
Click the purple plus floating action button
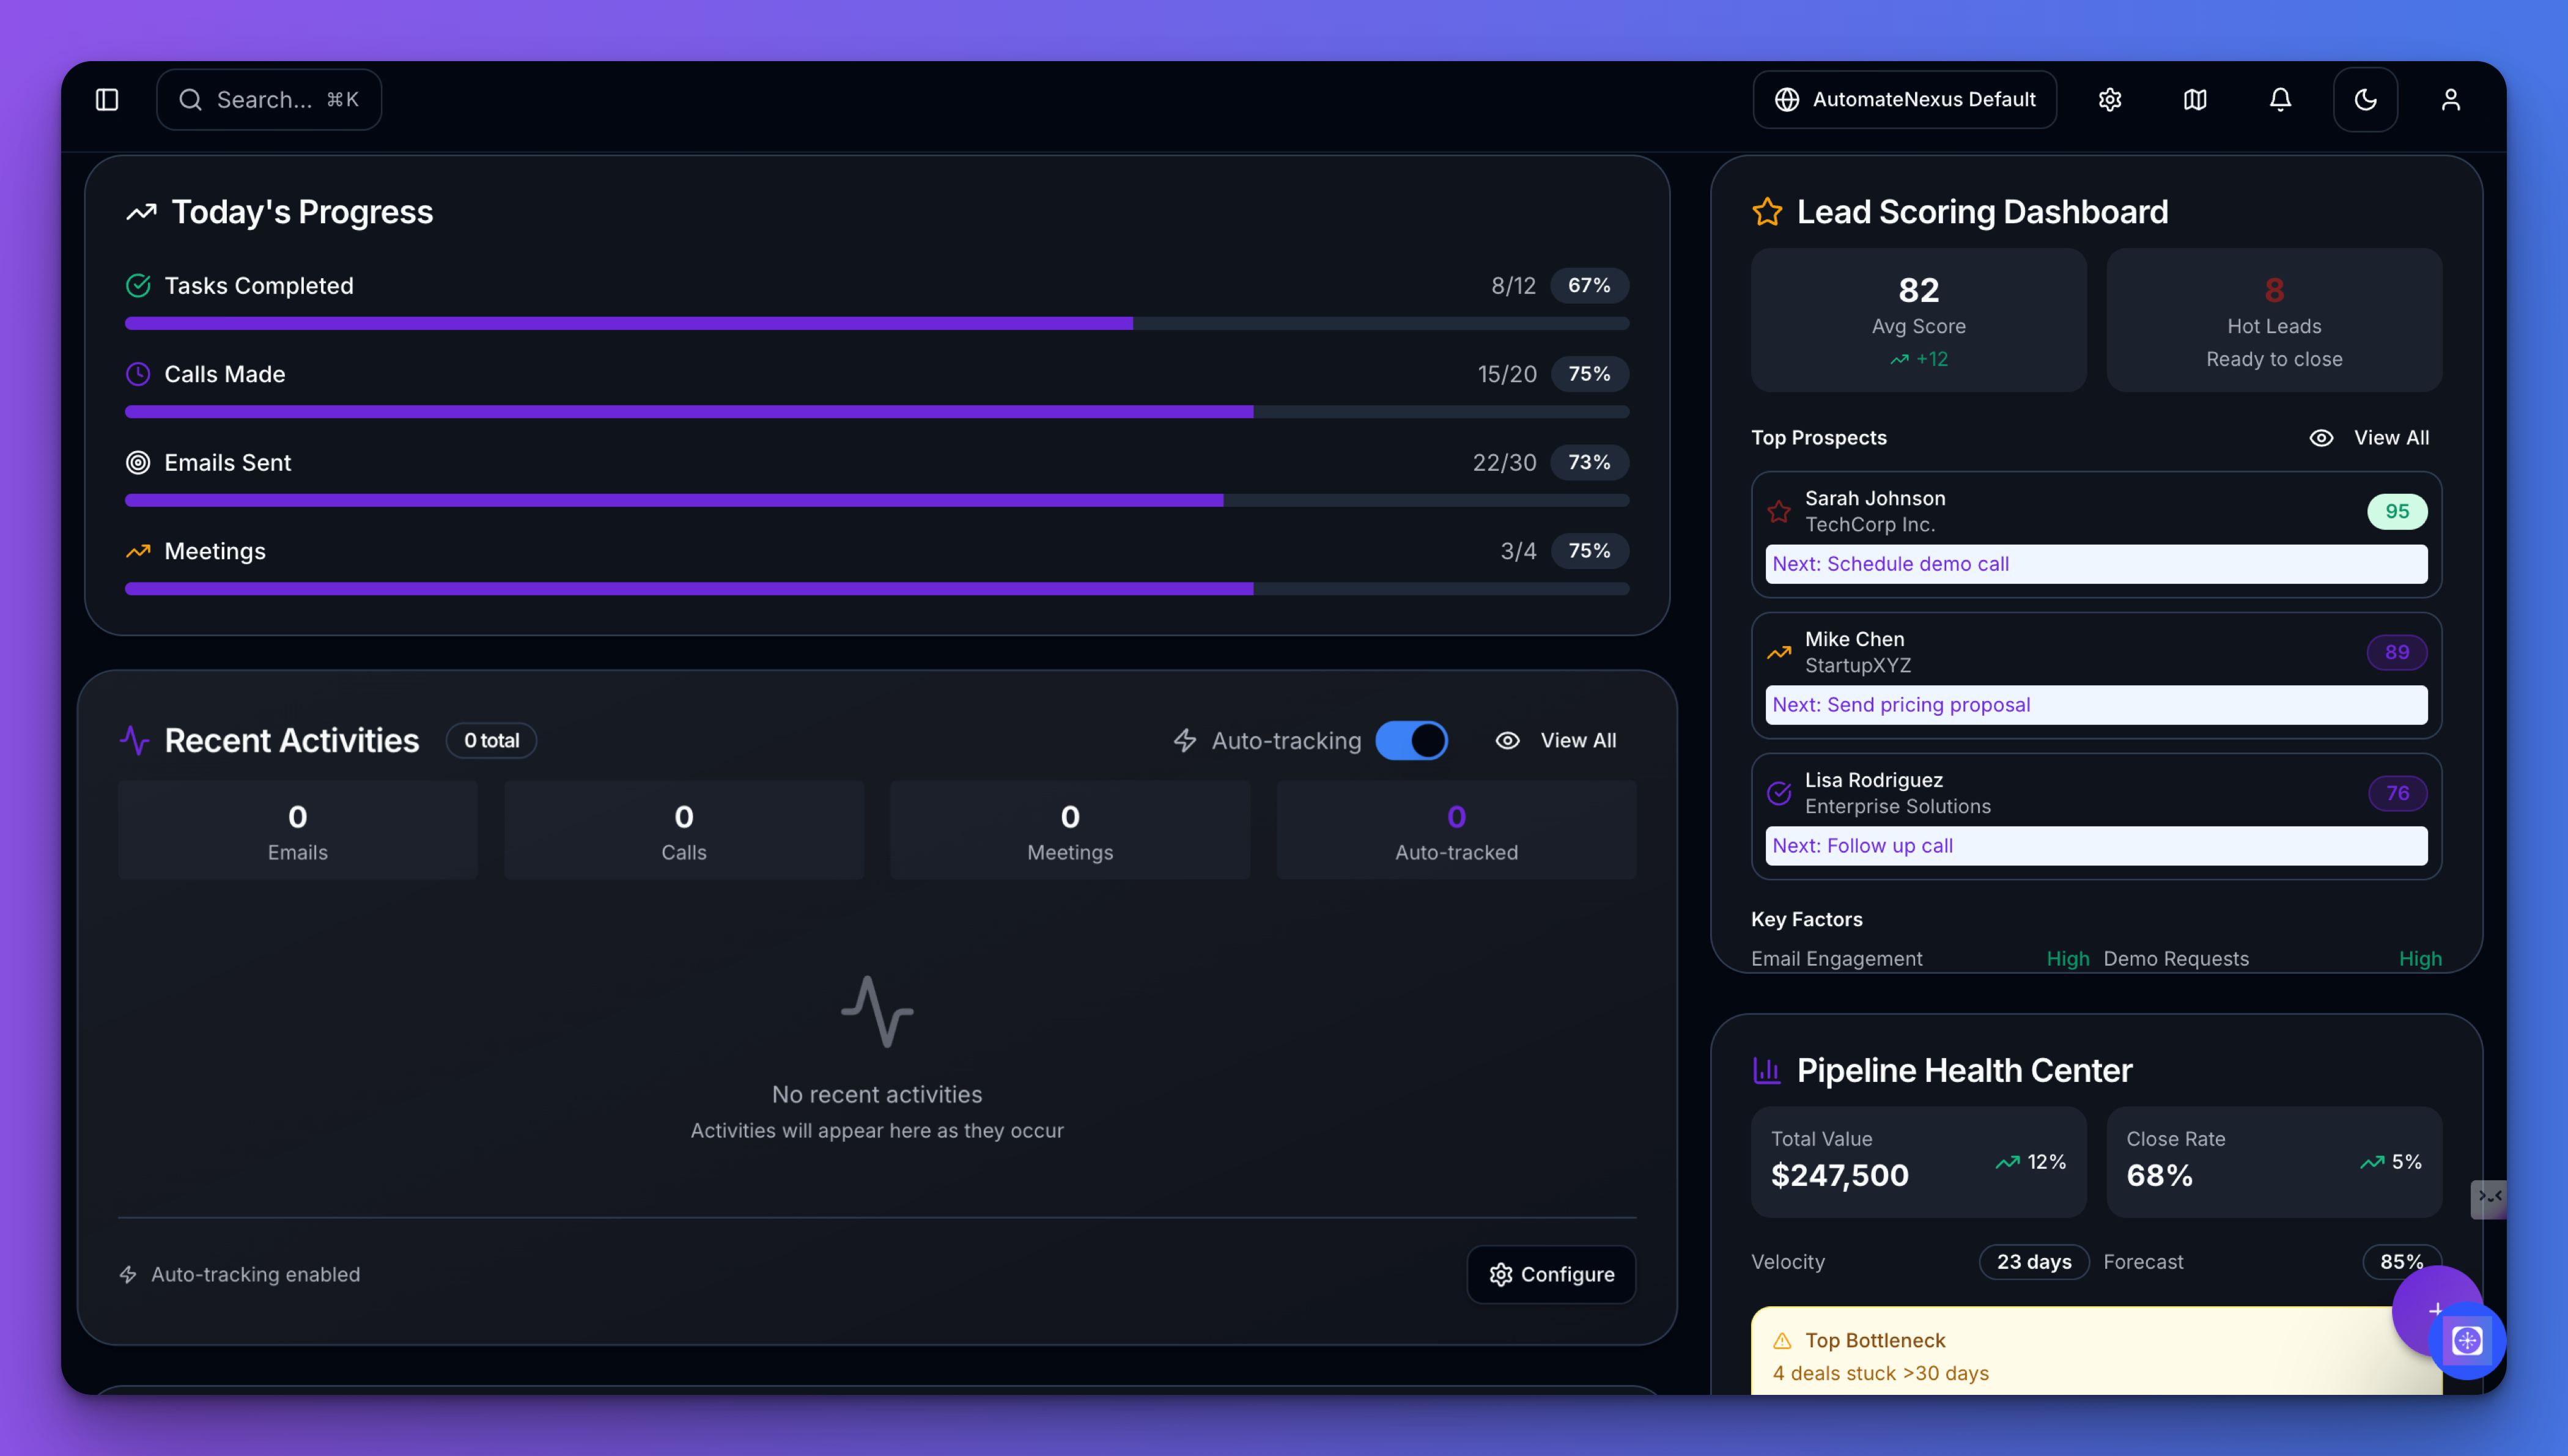click(2437, 1311)
